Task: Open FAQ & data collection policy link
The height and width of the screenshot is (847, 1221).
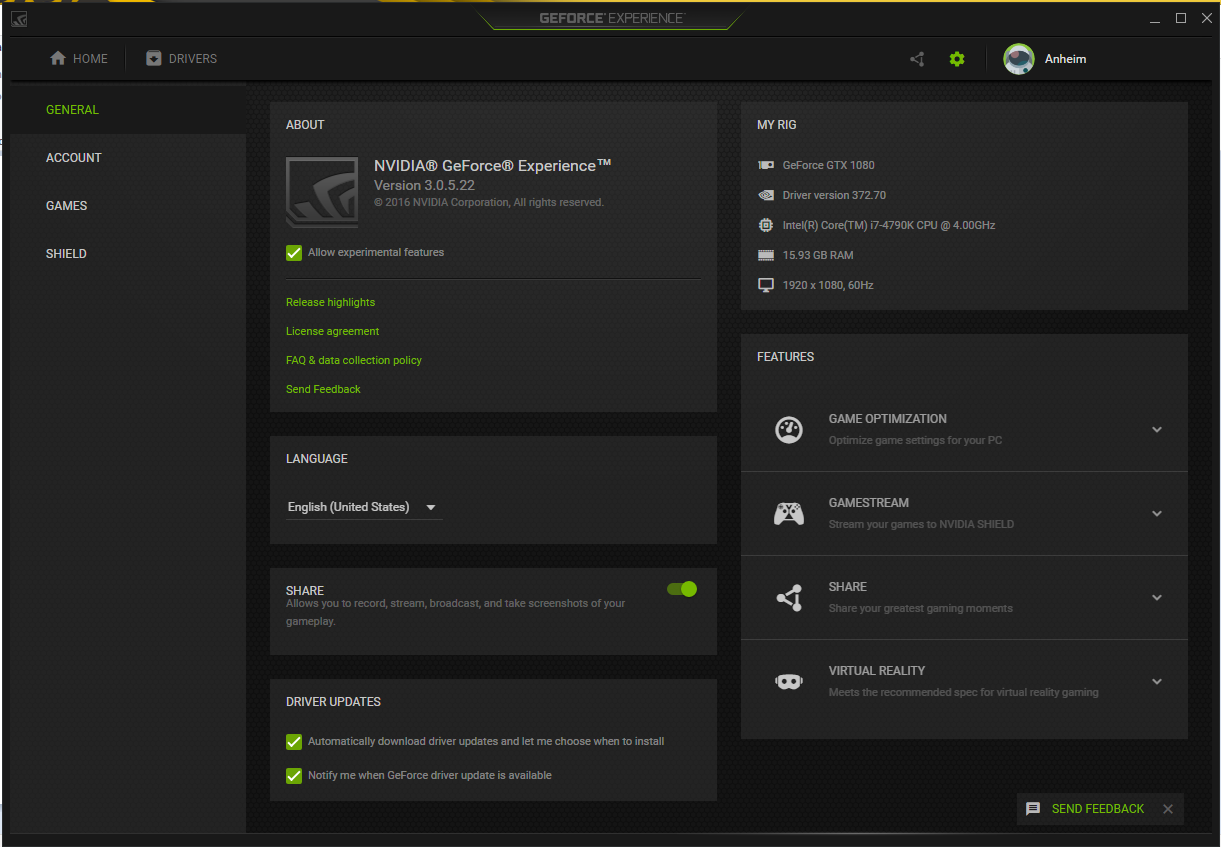Action: [354, 360]
